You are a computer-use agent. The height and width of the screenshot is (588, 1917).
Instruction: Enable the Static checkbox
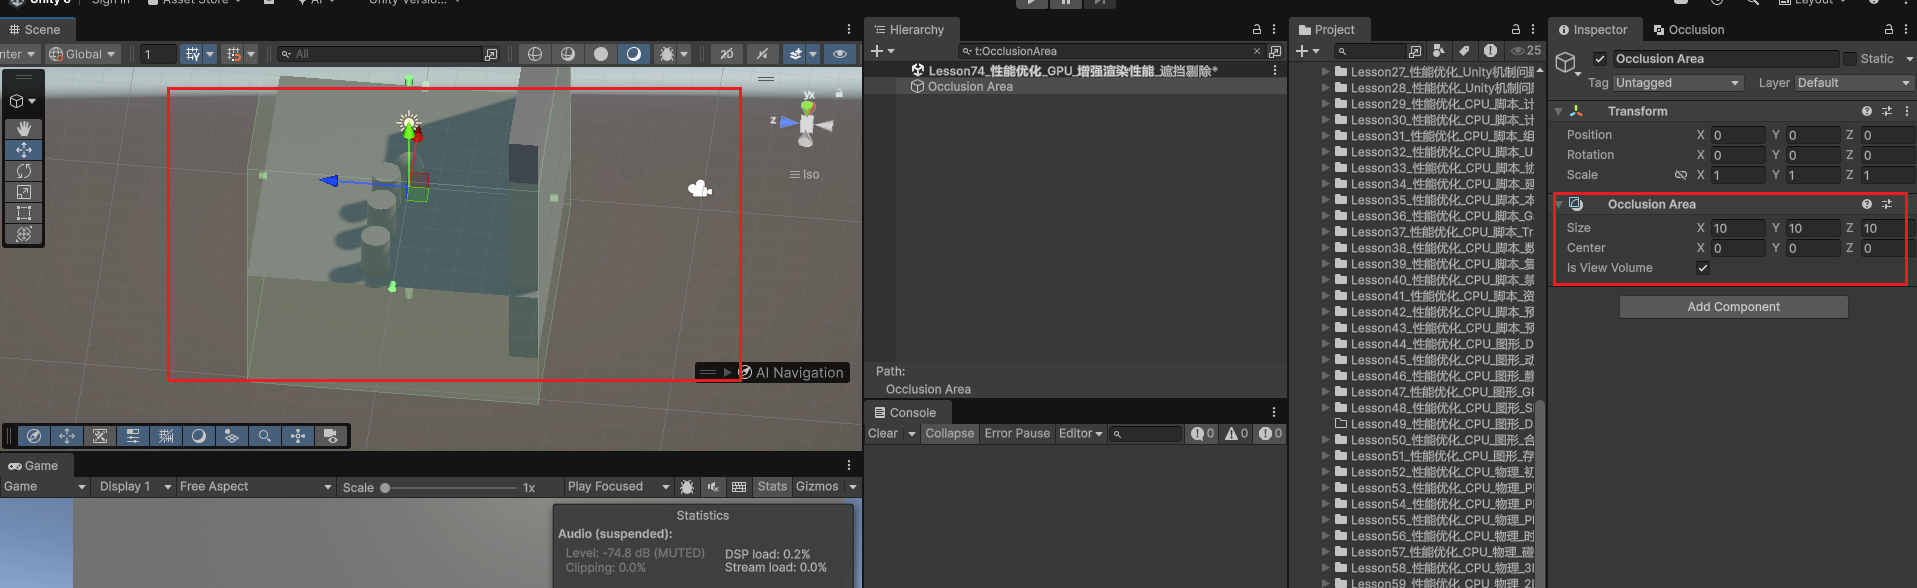(x=1849, y=59)
